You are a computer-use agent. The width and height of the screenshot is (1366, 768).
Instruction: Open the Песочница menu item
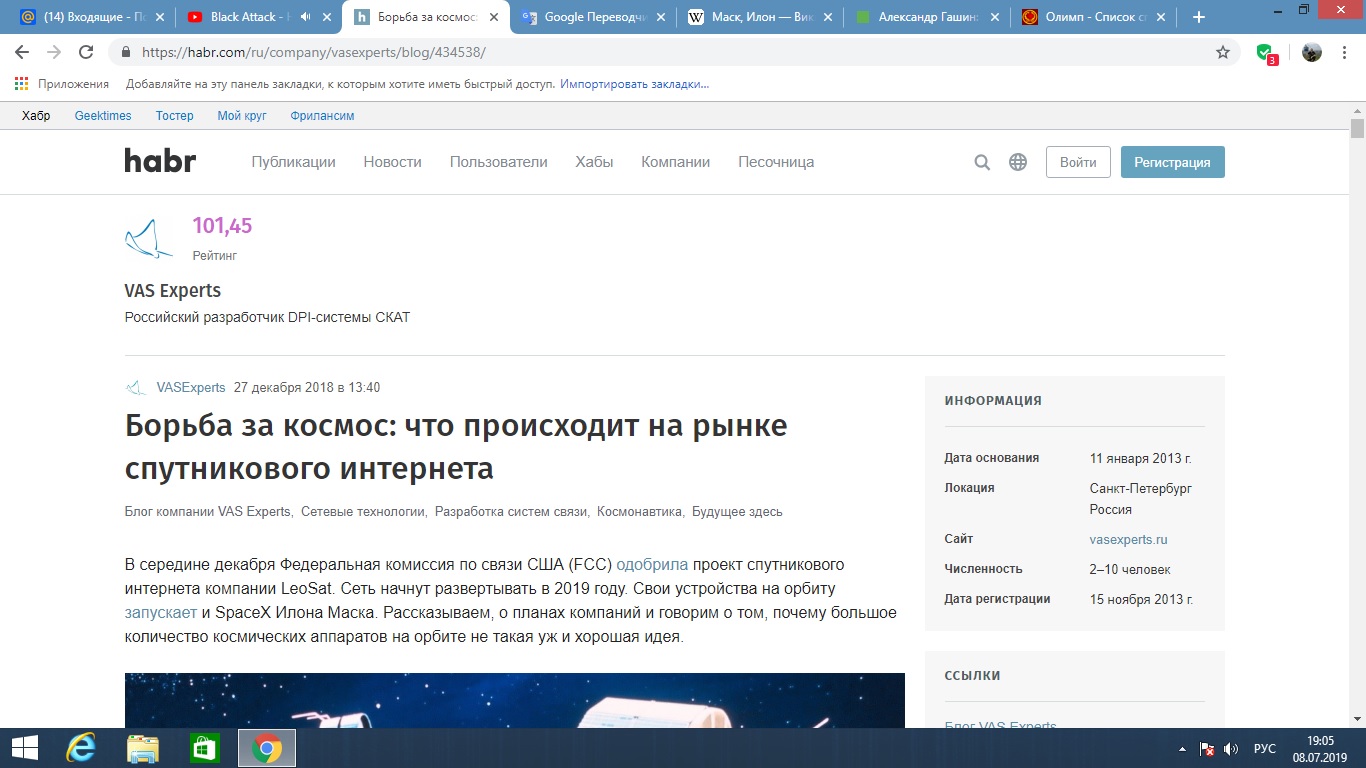pyautogui.click(x=776, y=162)
